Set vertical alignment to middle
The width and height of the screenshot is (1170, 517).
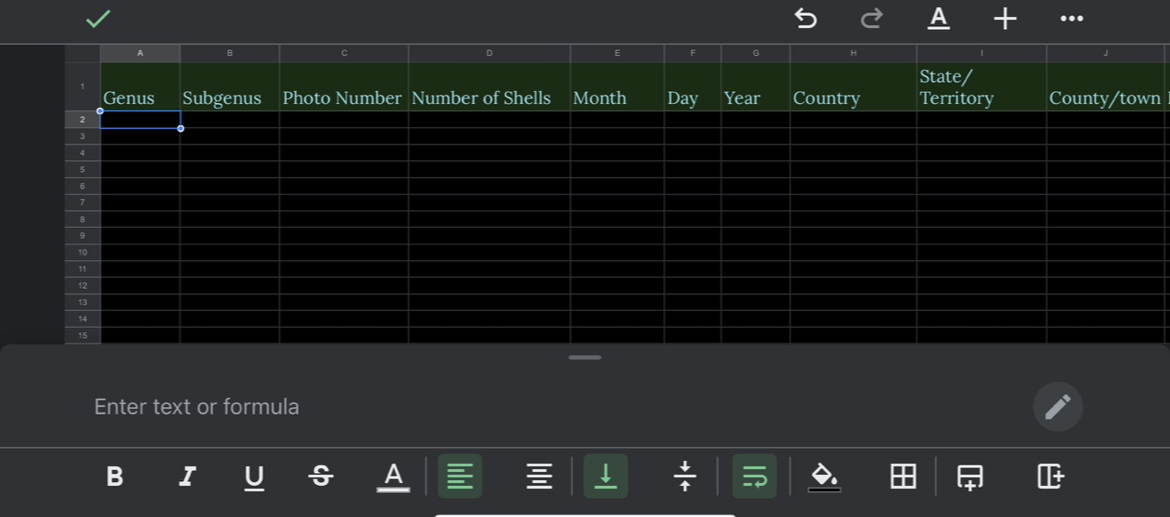click(684, 477)
